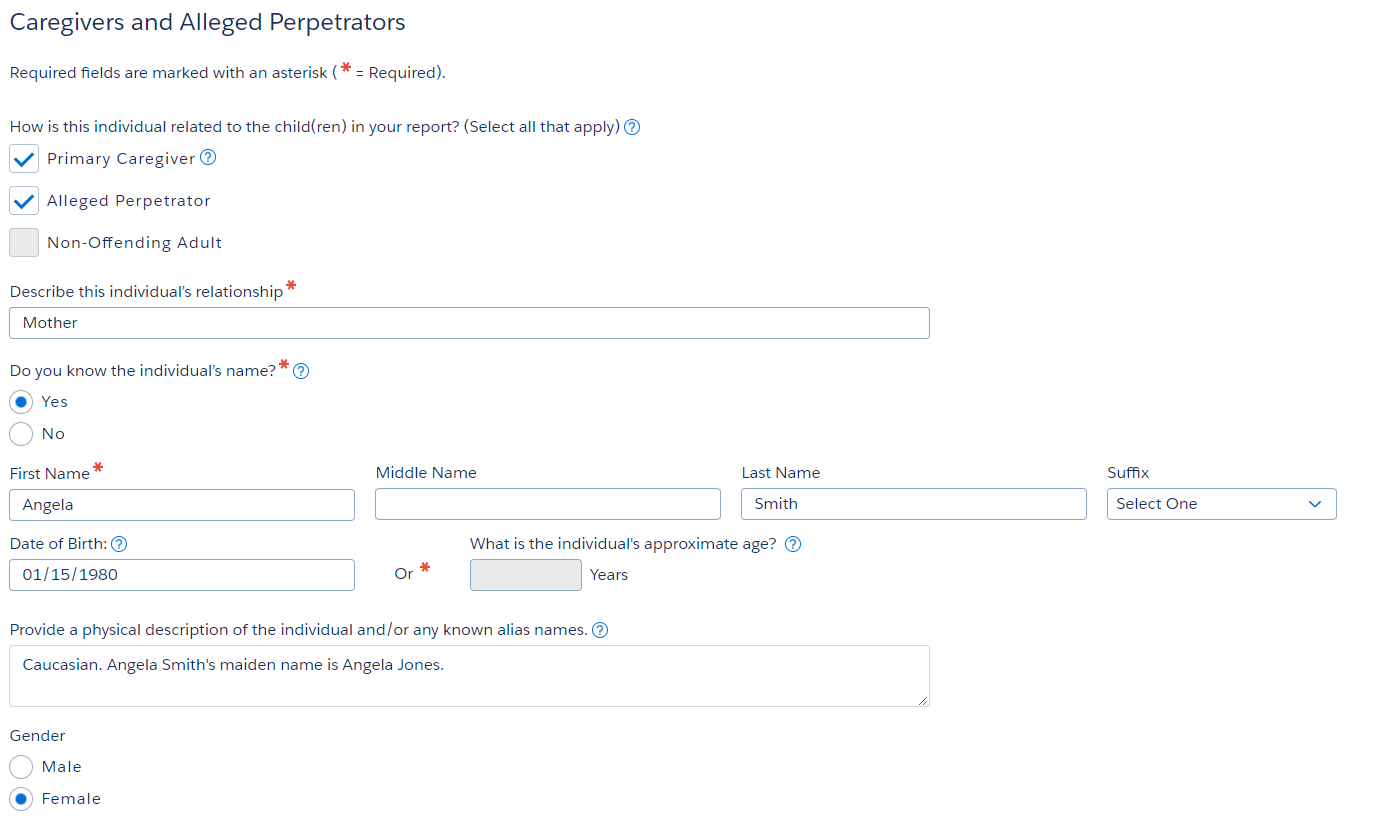Select Yes for knowing individual's name
The height and width of the screenshot is (816, 1398).
click(21, 402)
